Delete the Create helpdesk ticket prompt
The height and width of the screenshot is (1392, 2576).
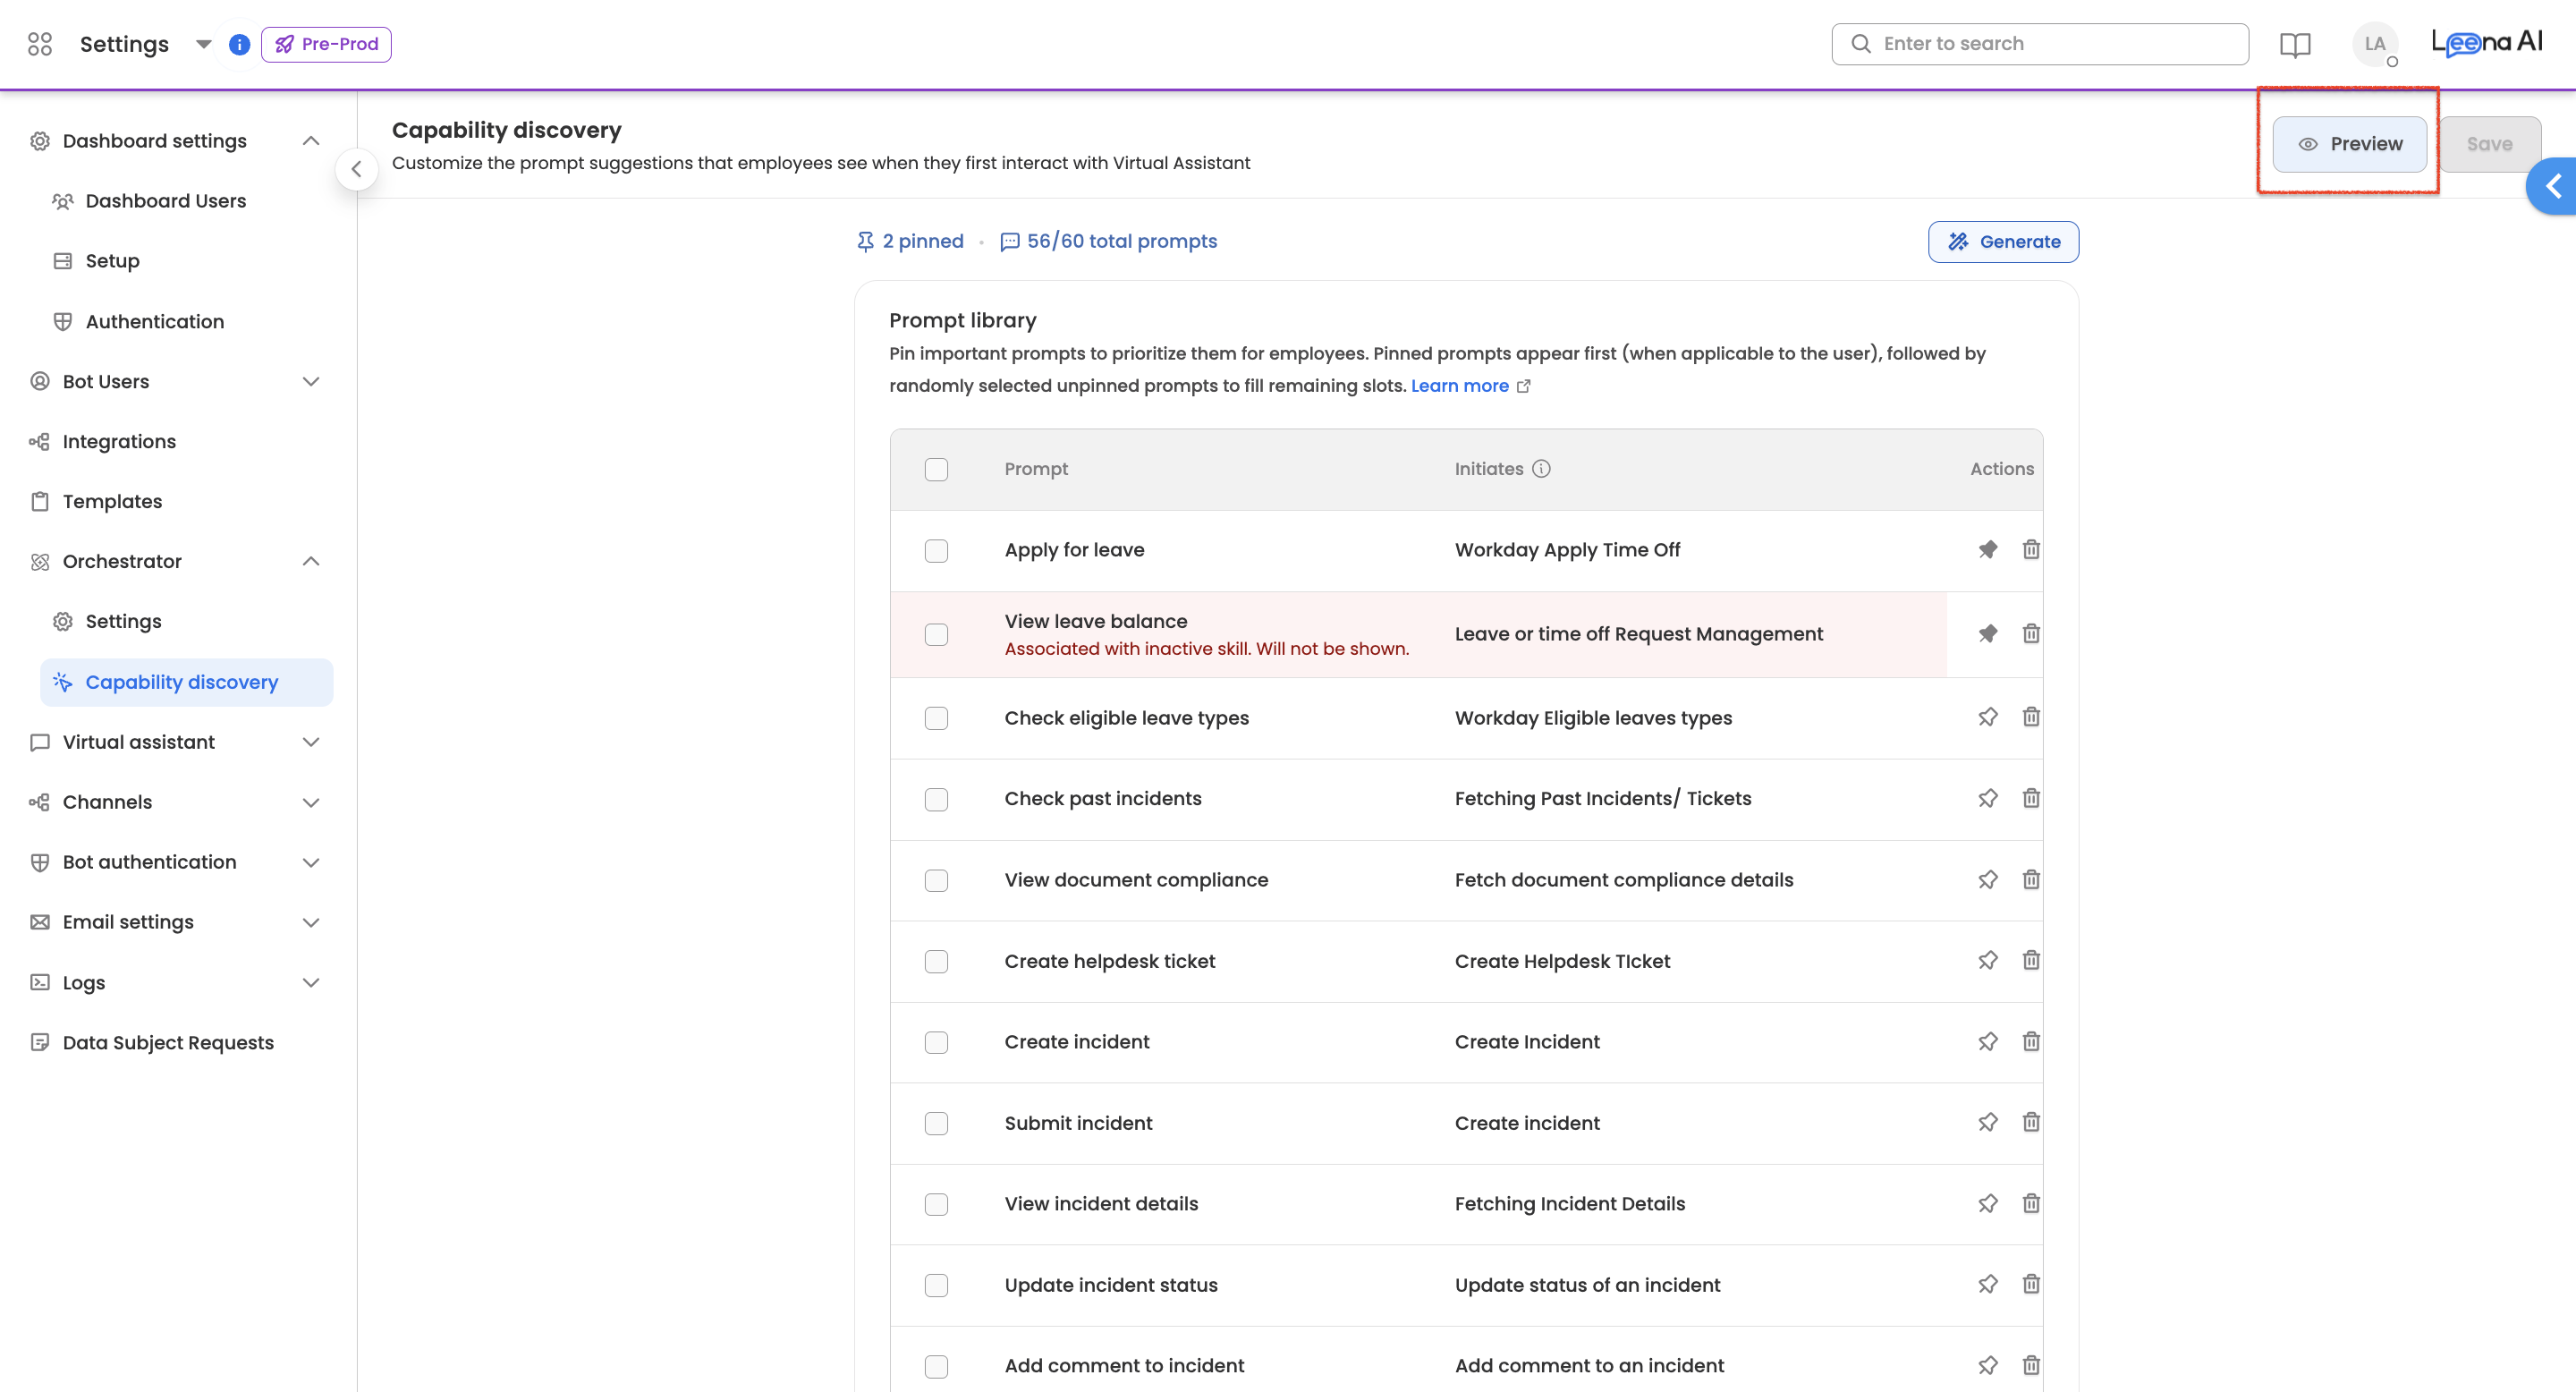pos(2030,960)
